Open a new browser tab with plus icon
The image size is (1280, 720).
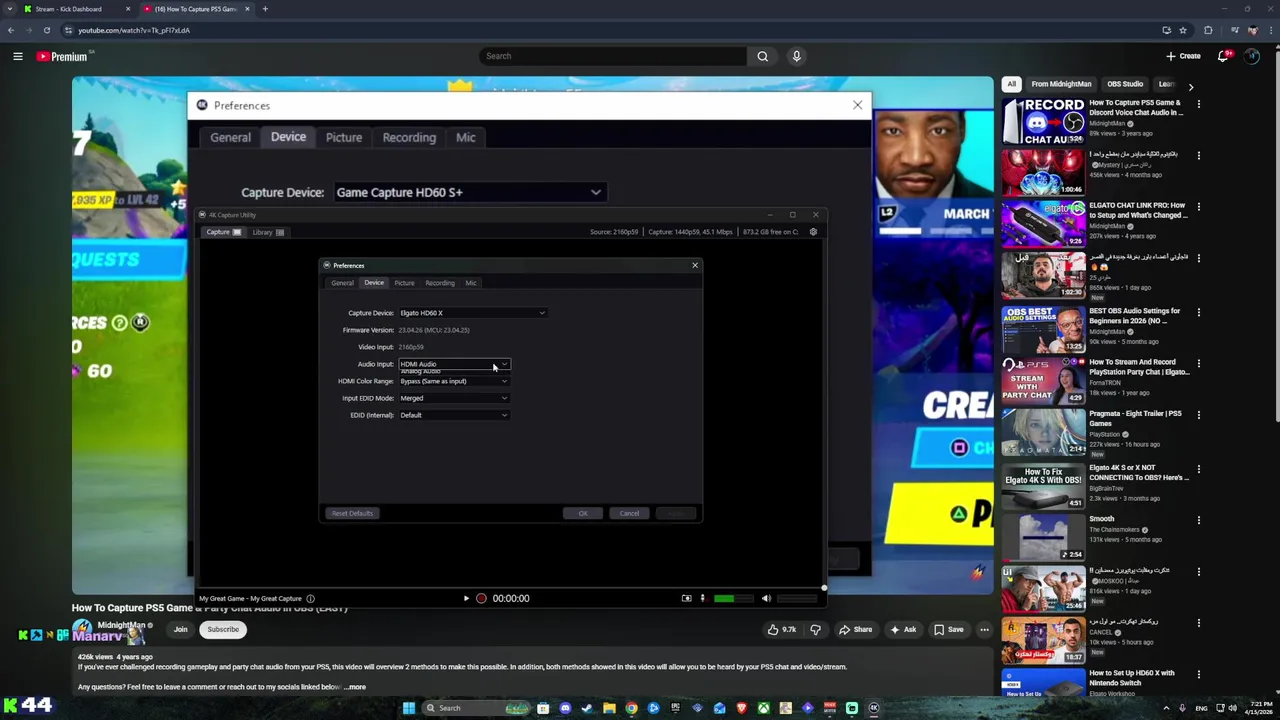(x=265, y=9)
